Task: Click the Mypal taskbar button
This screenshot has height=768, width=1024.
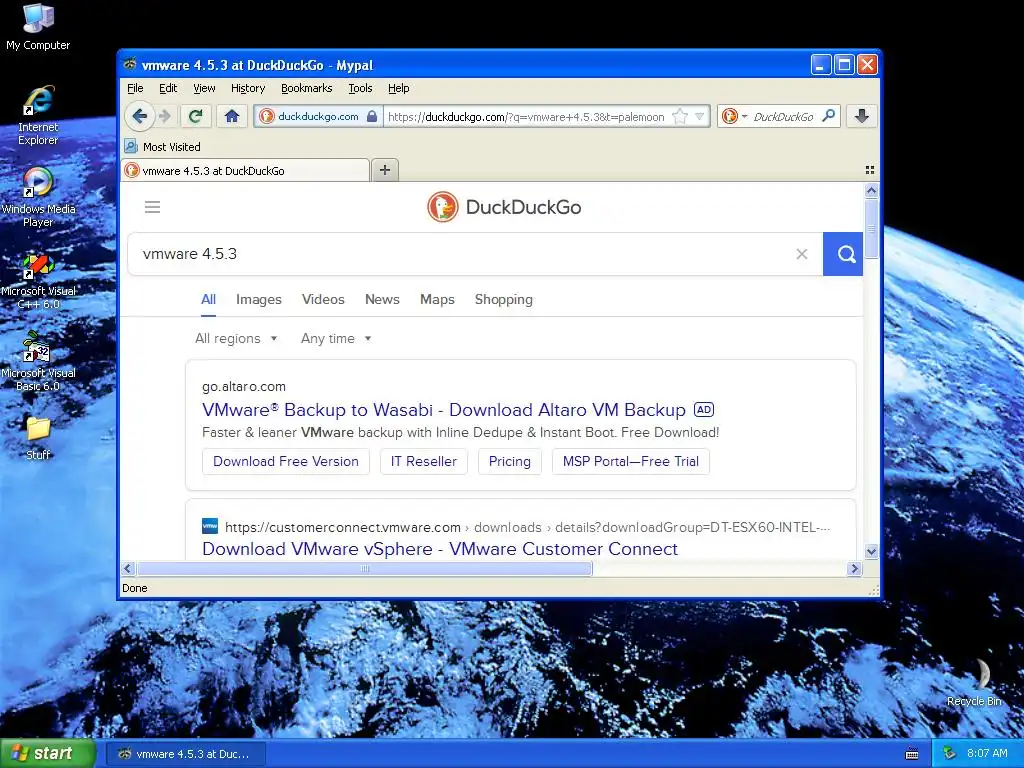Action: pos(185,754)
